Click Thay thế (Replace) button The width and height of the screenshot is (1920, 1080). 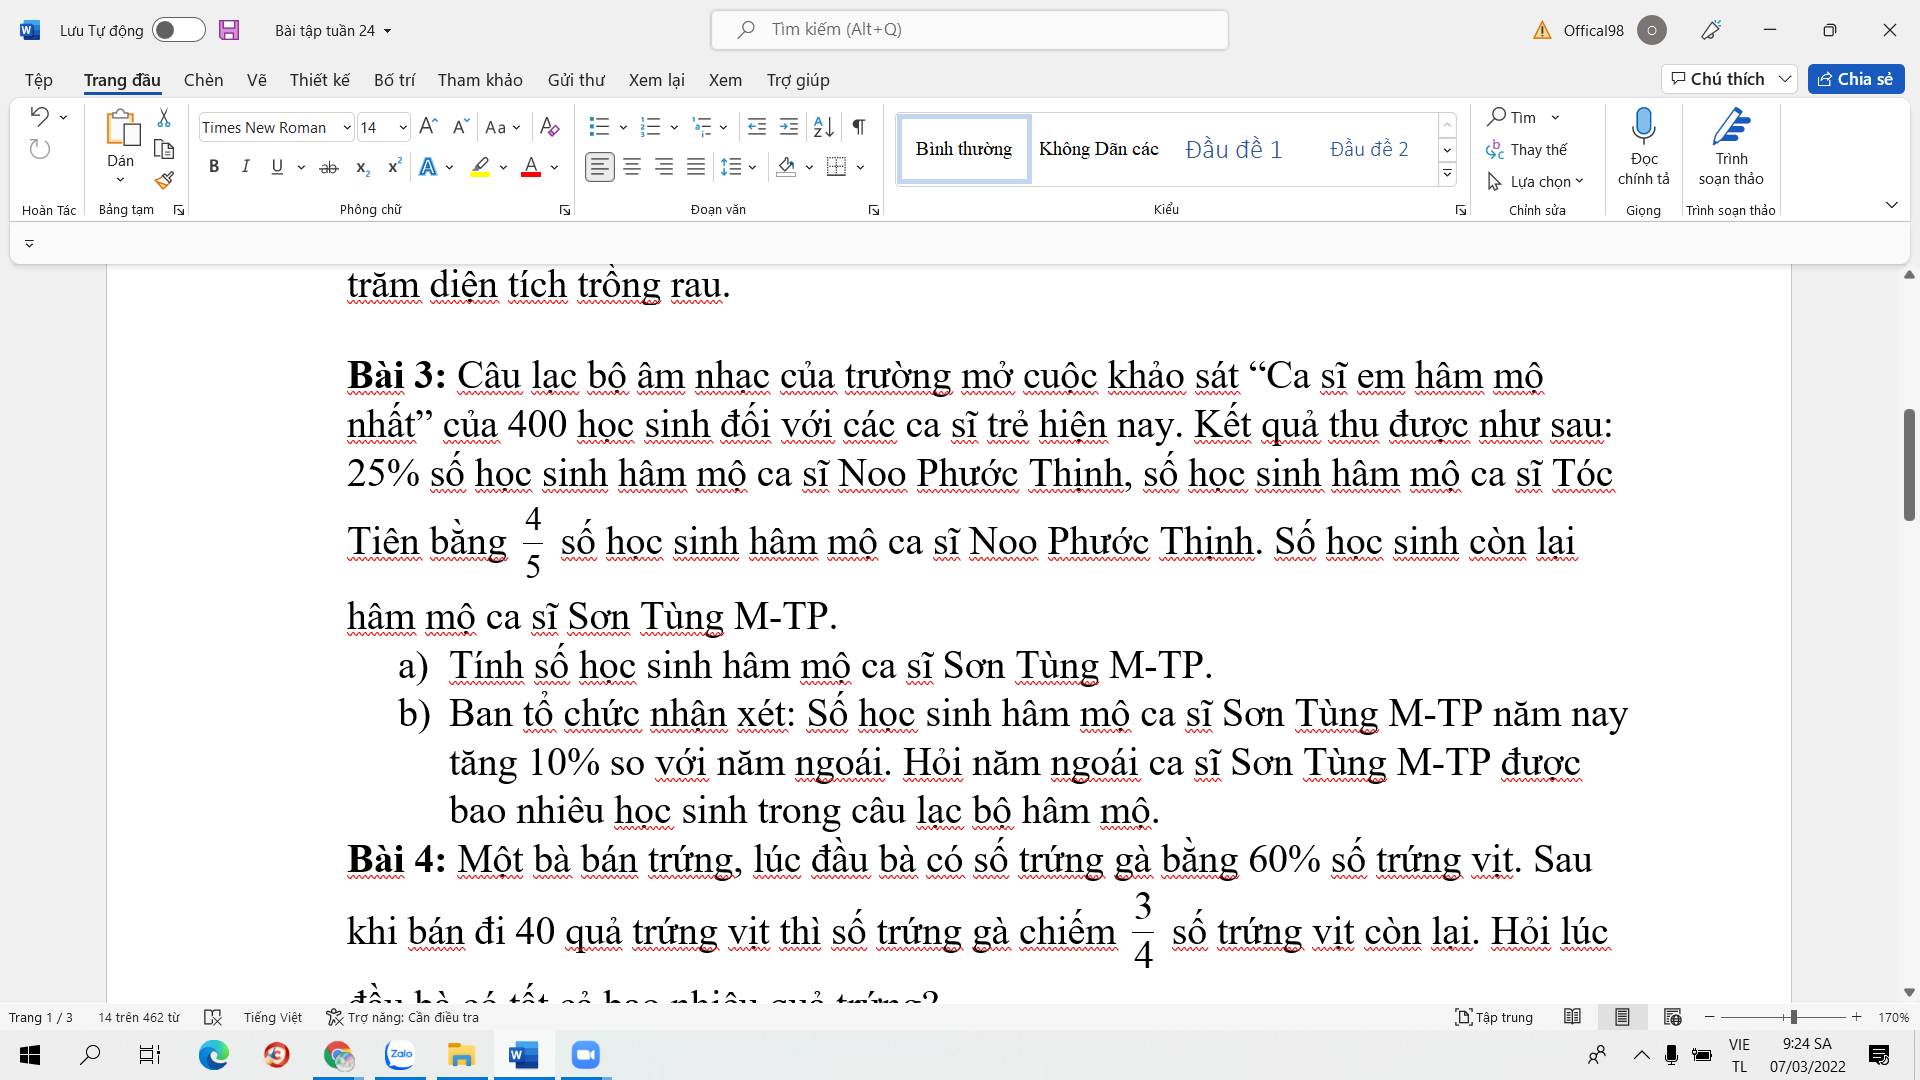tap(1527, 149)
